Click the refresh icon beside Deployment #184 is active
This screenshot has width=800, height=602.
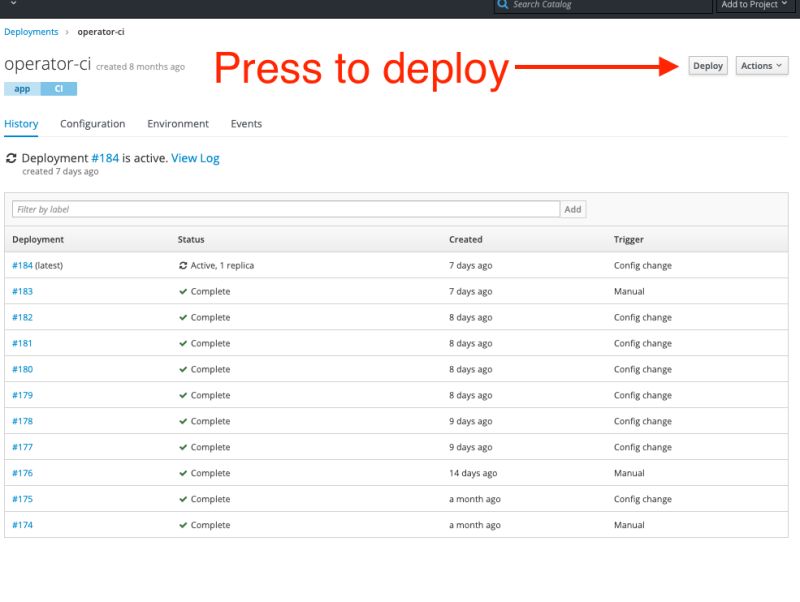11,158
